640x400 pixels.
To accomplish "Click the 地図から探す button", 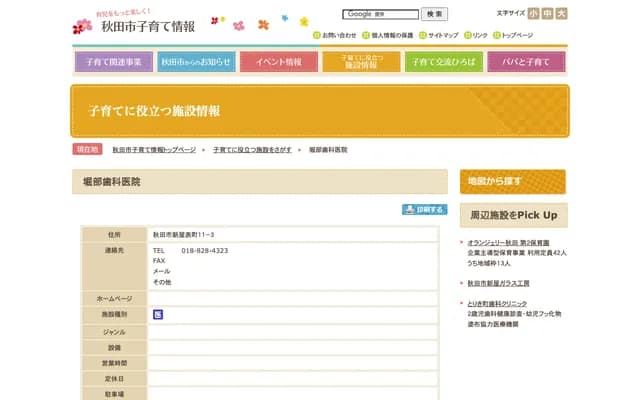I will click(x=512, y=181).
